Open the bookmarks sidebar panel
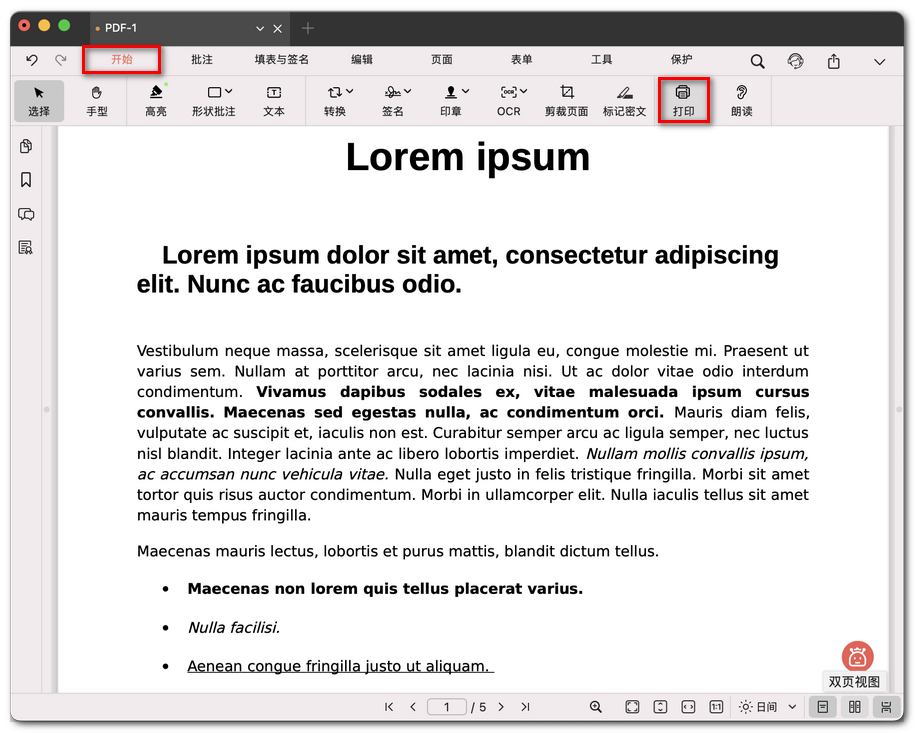The width and height of the screenshot is (915, 733). (x=26, y=180)
